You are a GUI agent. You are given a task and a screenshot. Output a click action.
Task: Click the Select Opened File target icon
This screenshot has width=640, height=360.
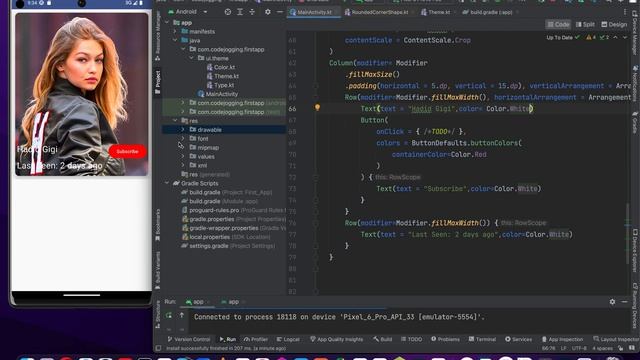tap(228, 12)
